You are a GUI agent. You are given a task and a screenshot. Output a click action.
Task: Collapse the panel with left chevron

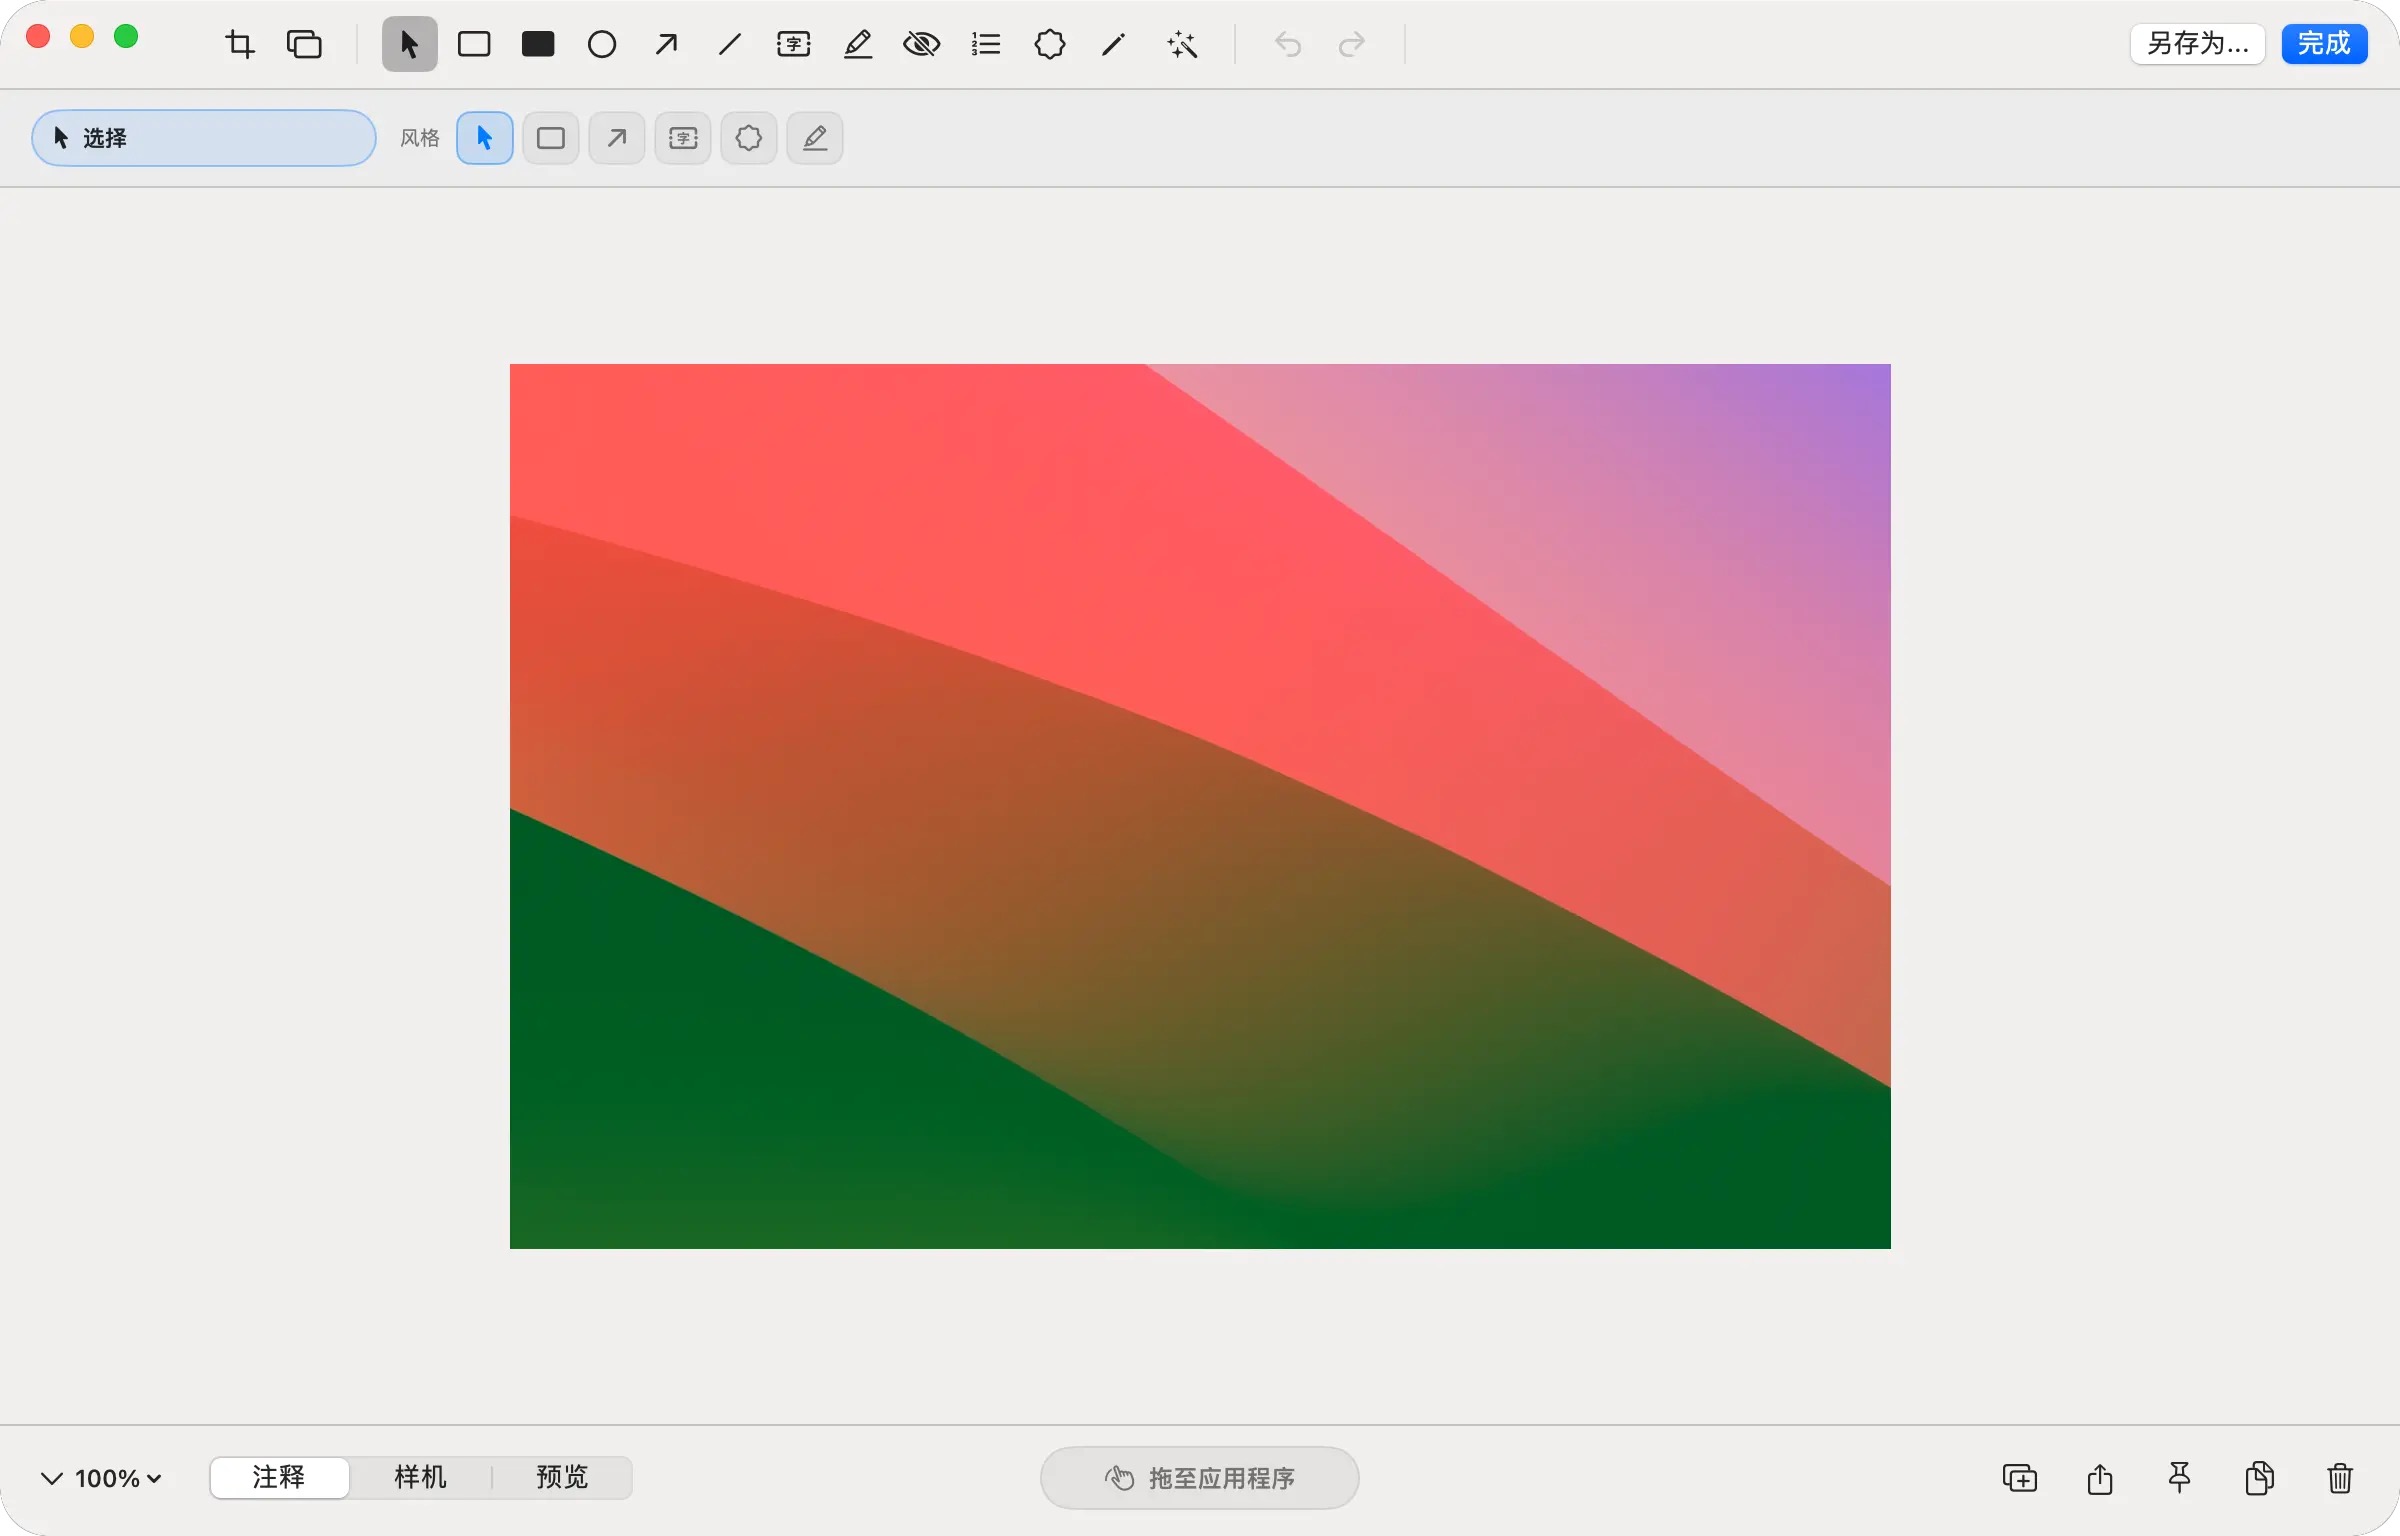52,1478
